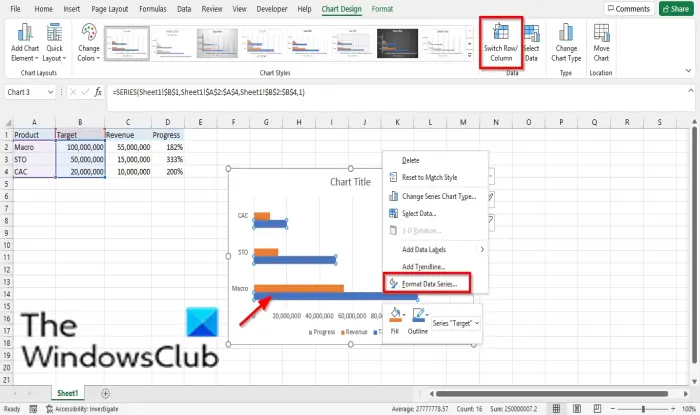Viewport: 700px width, 415px height.
Task: Select the dark chart style thumbnail
Action: [397, 43]
